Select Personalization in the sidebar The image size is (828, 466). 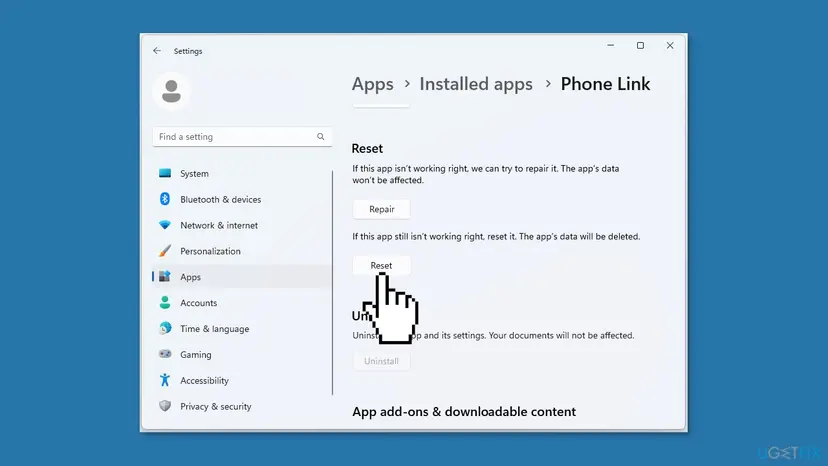pos(242,251)
